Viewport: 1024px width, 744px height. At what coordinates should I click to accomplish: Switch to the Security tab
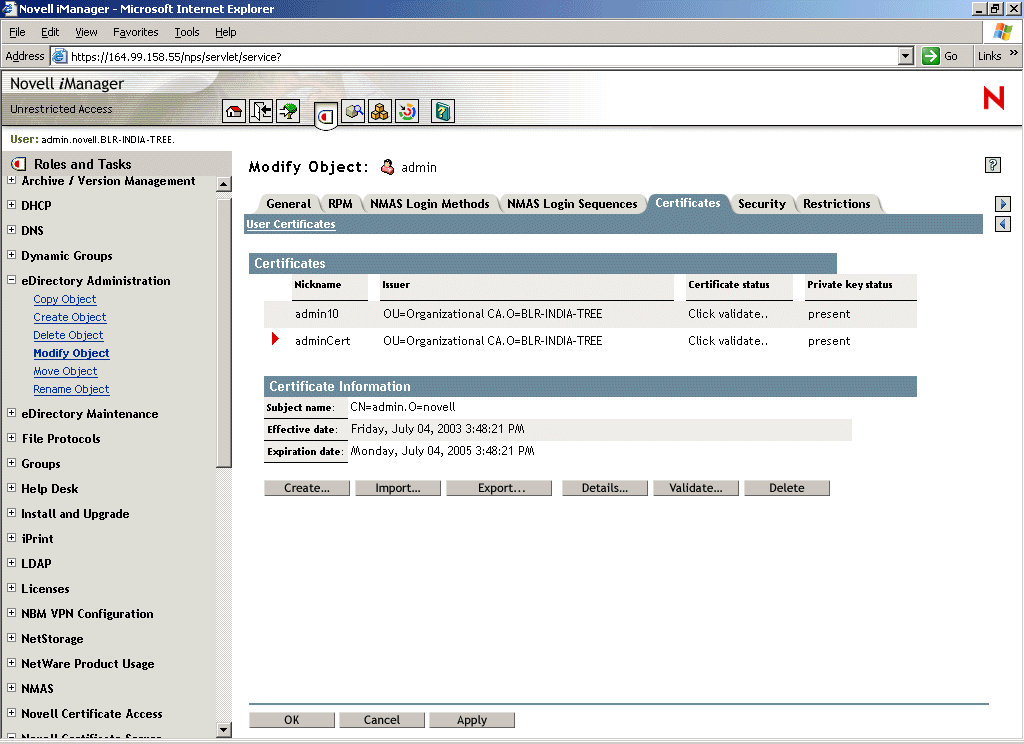tap(762, 204)
